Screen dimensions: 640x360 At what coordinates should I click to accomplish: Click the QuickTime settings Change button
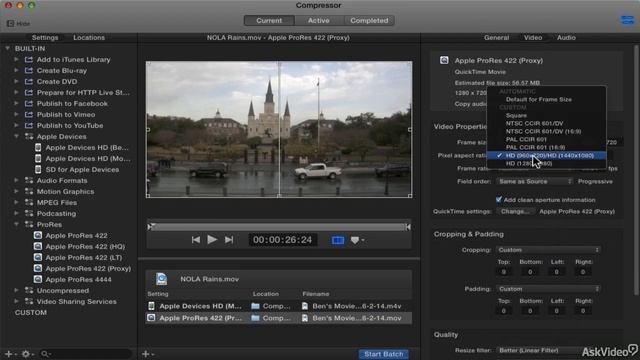515,211
